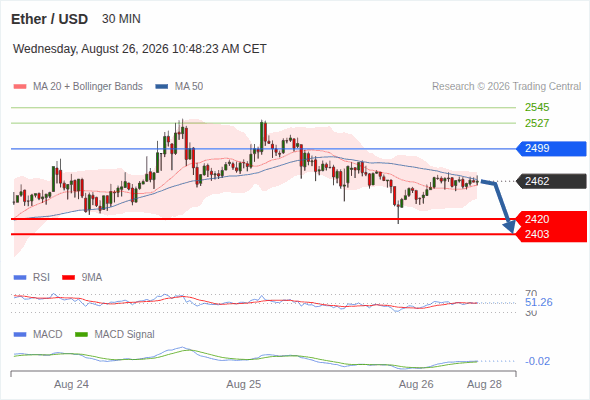Click the MACD Signal green legend marker
This screenshot has height=400, width=590.
[x=81, y=335]
